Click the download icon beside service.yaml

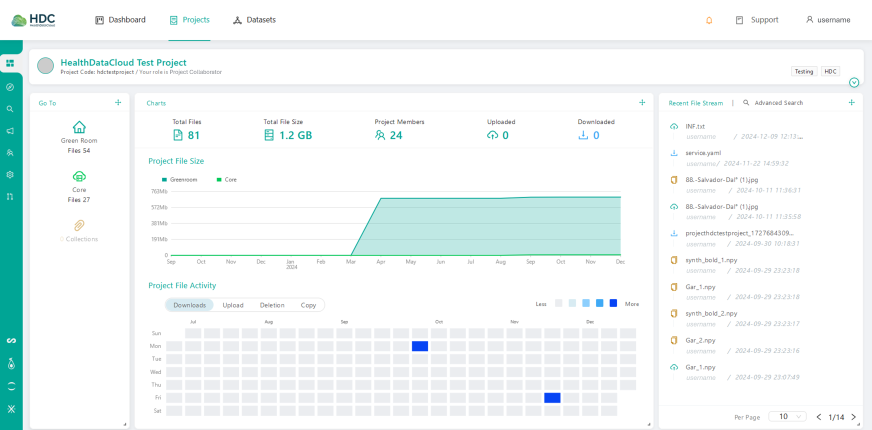pos(674,153)
